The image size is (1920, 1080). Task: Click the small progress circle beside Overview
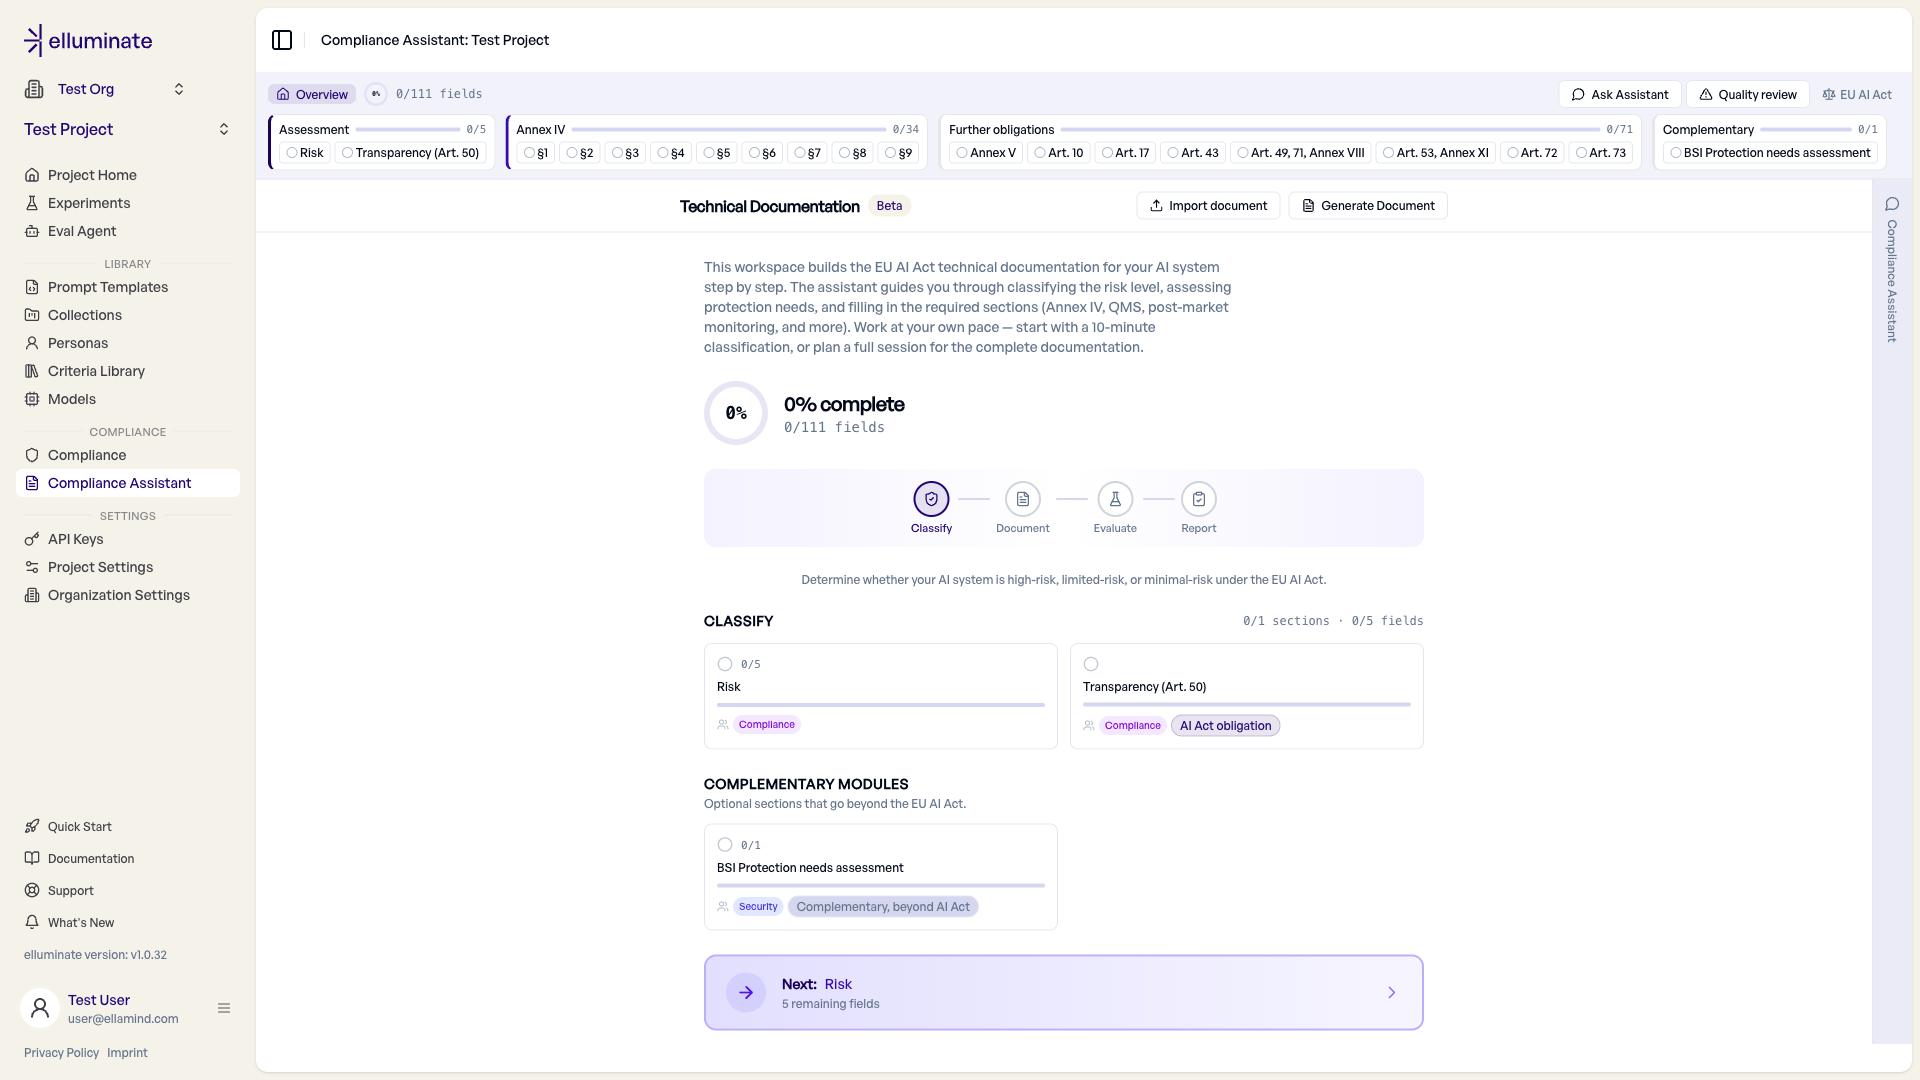click(x=376, y=94)
